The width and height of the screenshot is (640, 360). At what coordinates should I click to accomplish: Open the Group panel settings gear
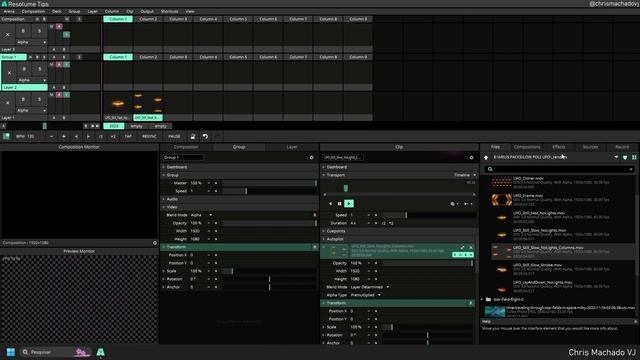[x=311, y=158]
